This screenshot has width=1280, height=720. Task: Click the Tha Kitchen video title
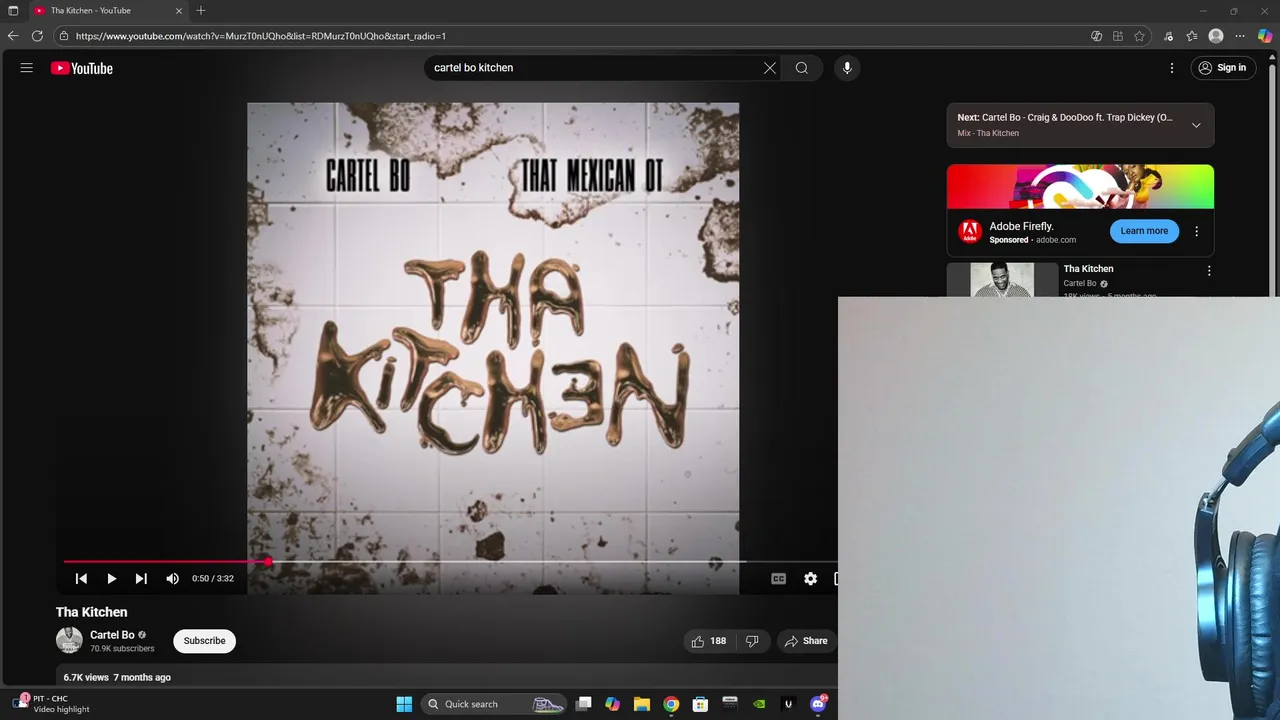click(92, 612)
